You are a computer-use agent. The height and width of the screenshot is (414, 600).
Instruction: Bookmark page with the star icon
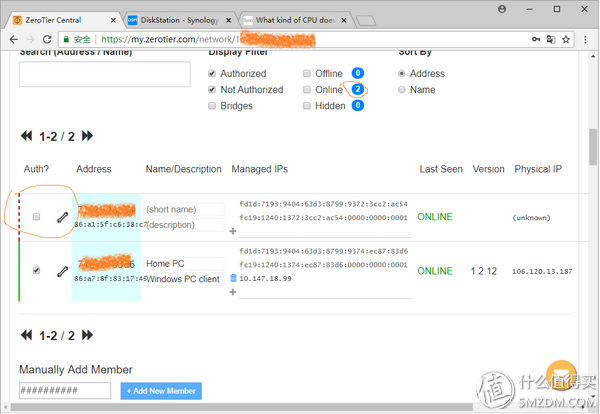coord(566,39)
